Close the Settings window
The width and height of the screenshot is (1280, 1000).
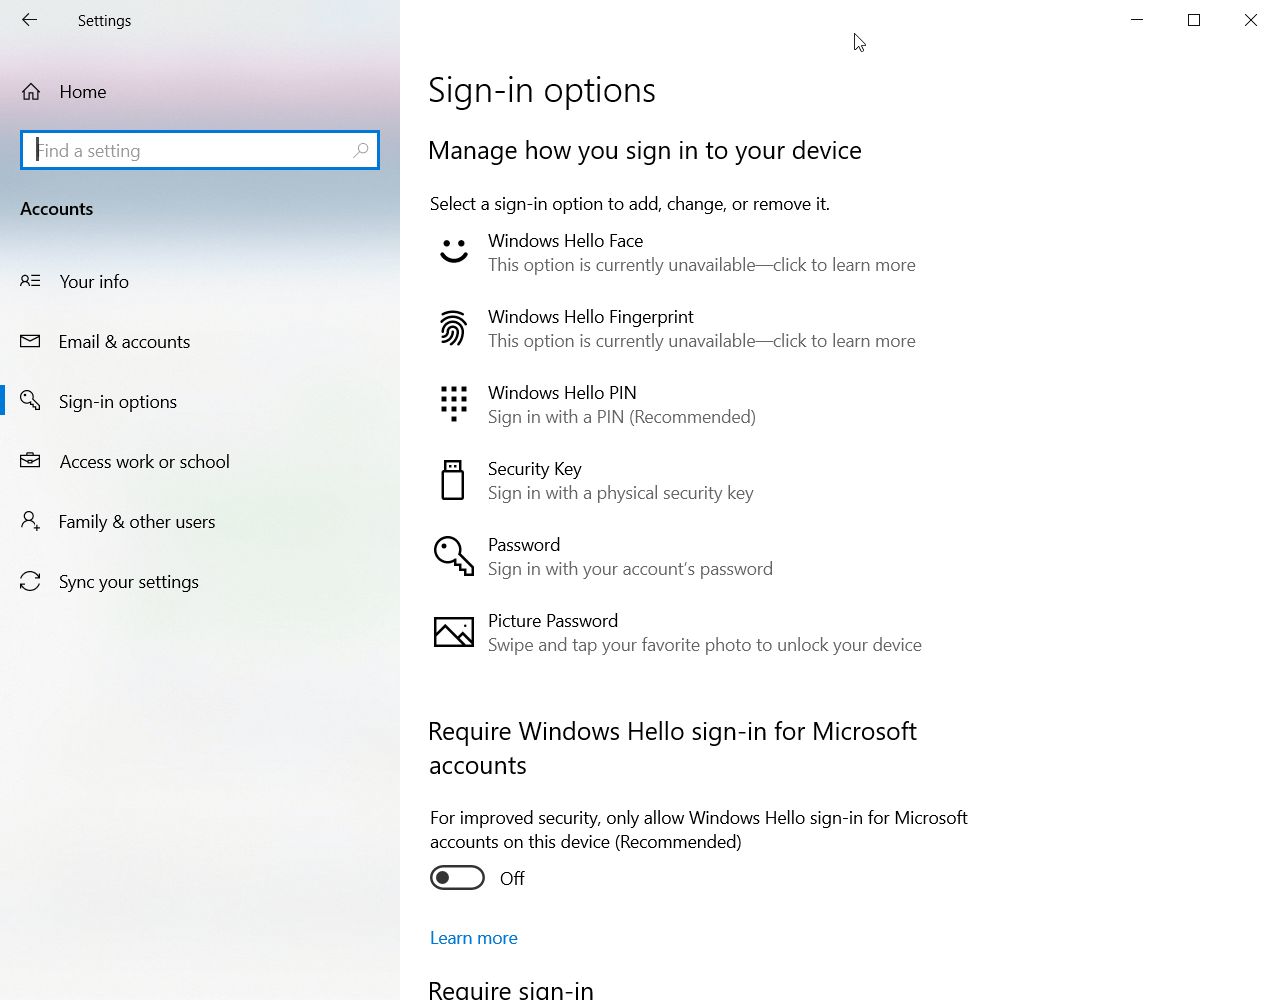point(1251,20)
